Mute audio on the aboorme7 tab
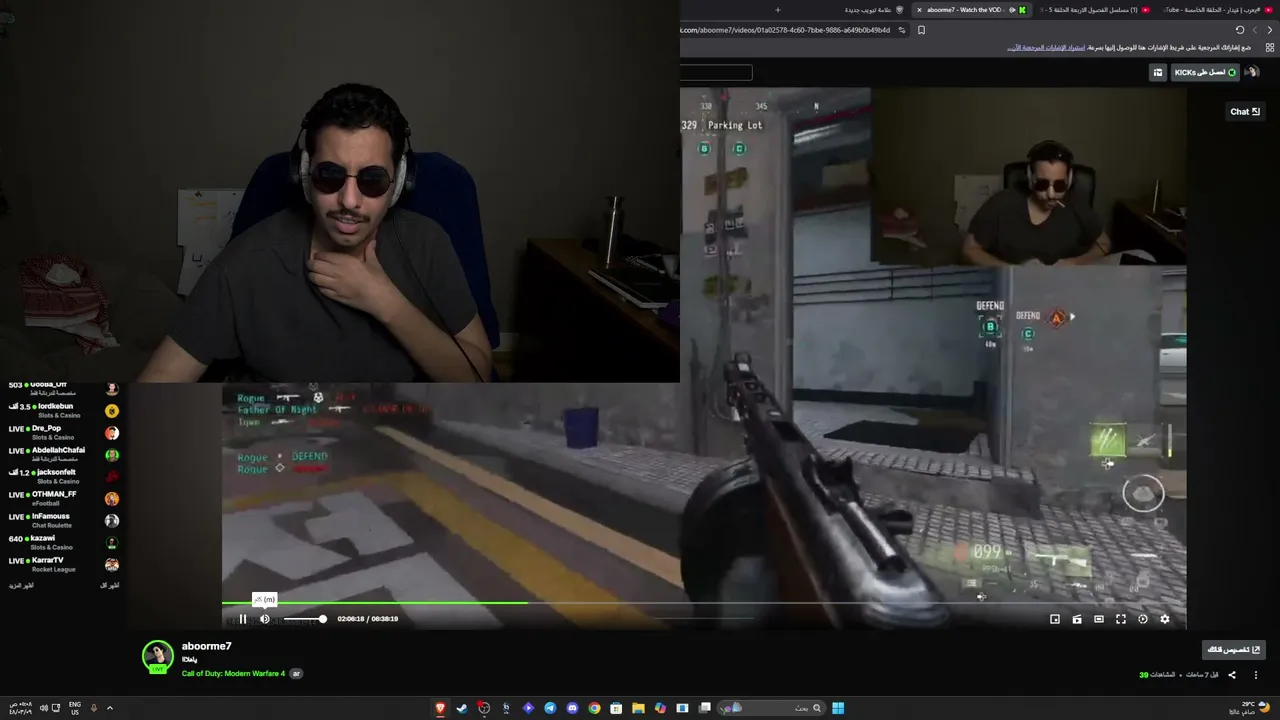 1012,10
